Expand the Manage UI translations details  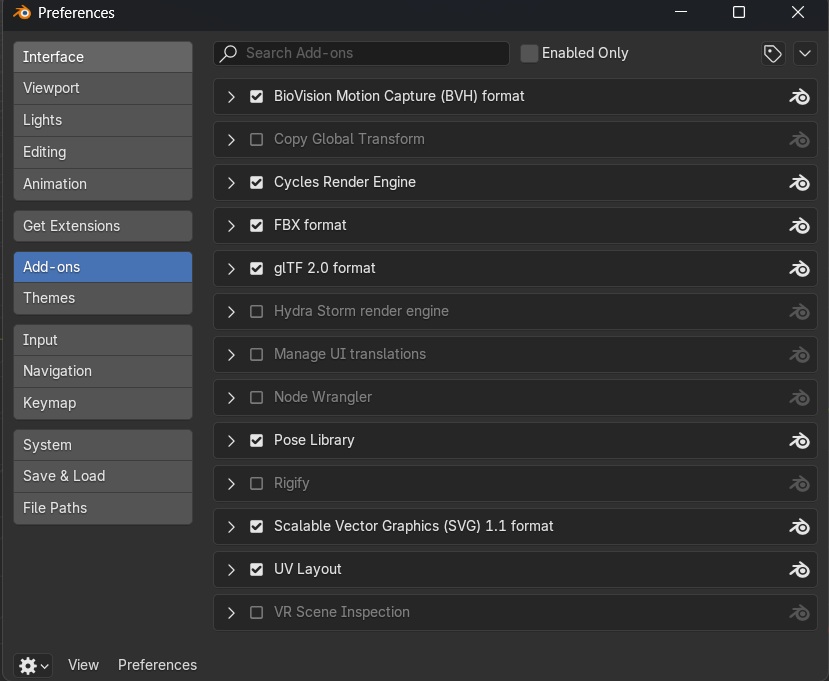point(231,354)
